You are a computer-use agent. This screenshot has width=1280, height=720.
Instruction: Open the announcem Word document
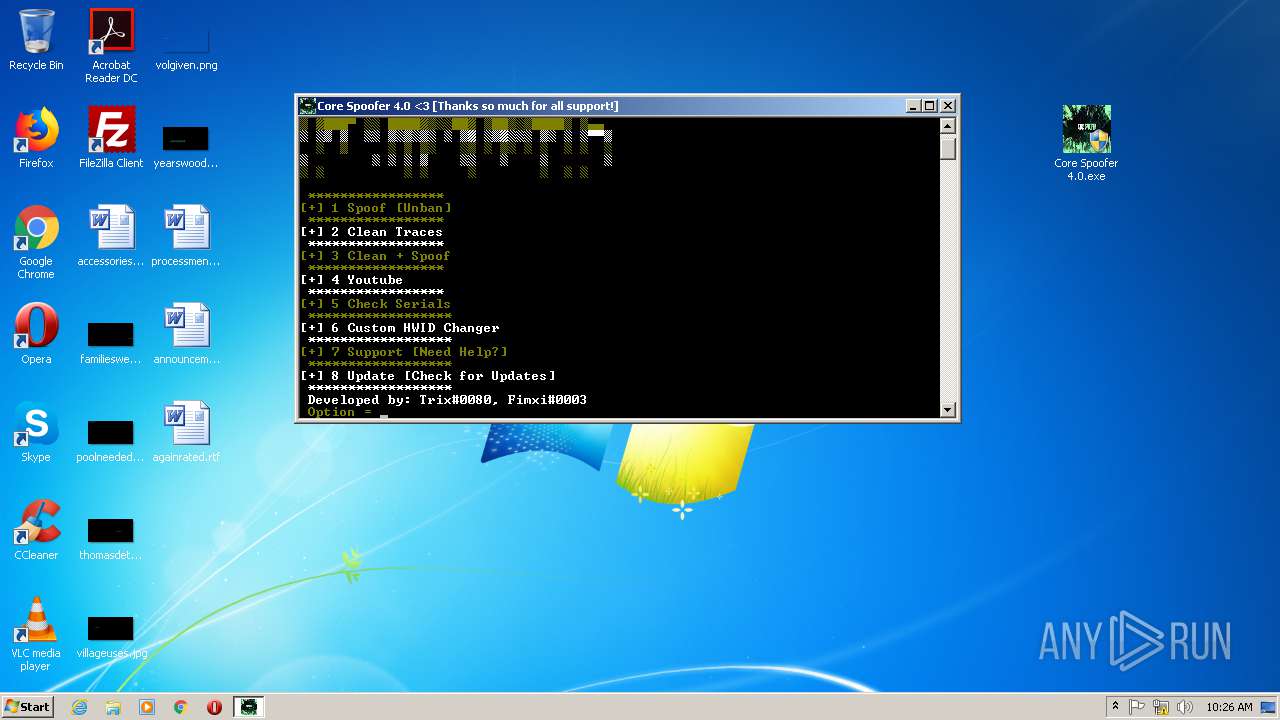pos(186,334)
